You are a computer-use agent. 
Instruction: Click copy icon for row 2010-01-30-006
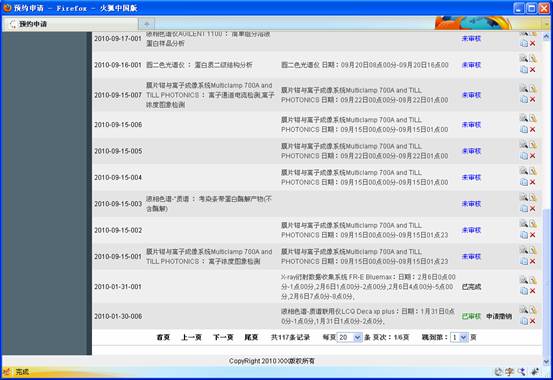tap(524, 321)
